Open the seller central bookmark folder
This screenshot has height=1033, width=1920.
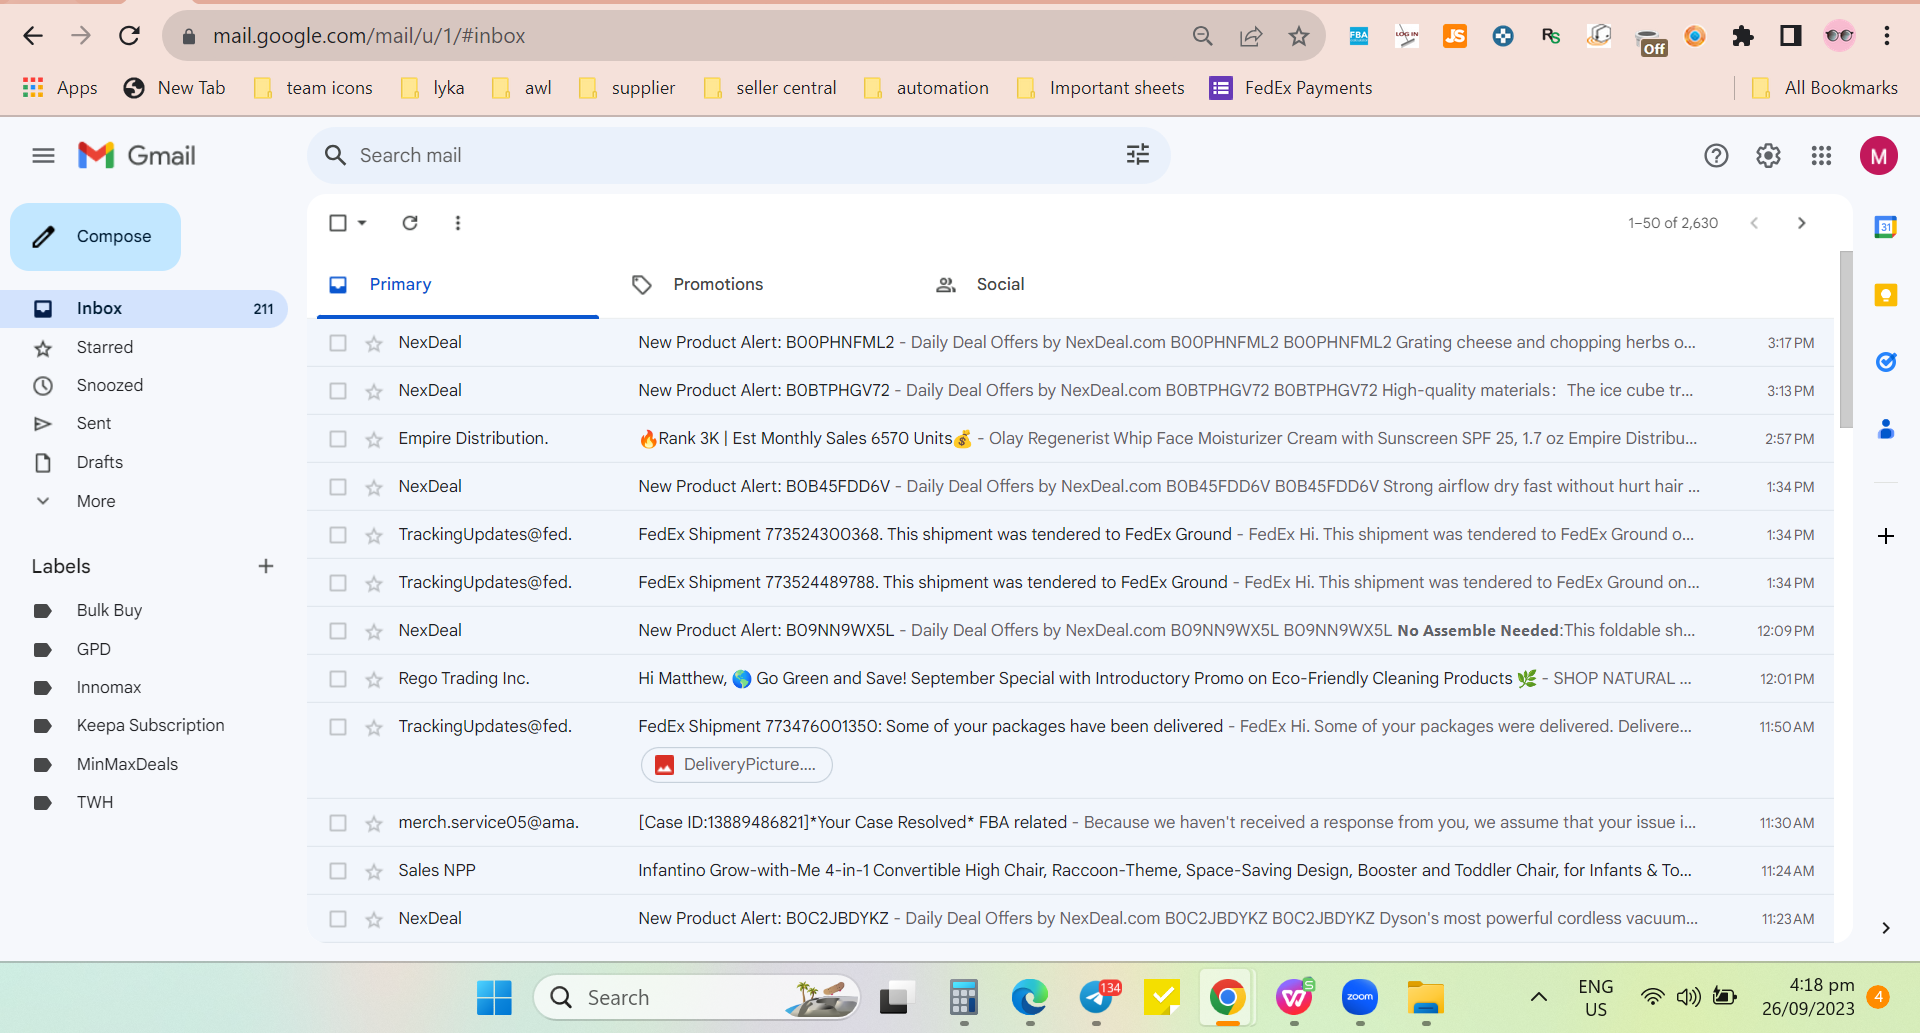click(770, 88)
